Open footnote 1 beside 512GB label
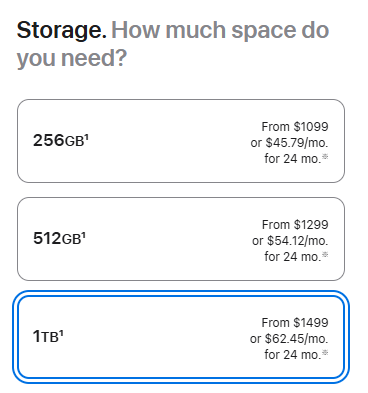 84,235
